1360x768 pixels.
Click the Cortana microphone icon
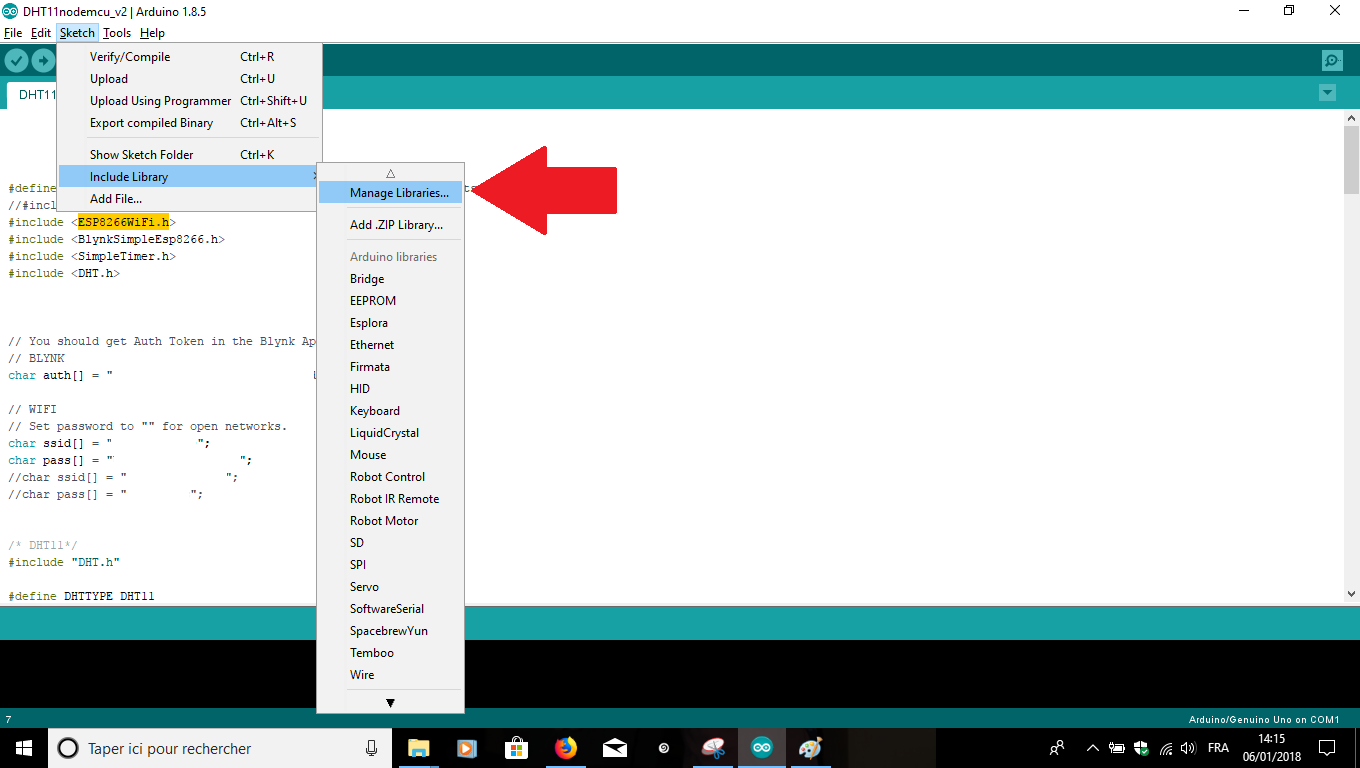[371, 748]
